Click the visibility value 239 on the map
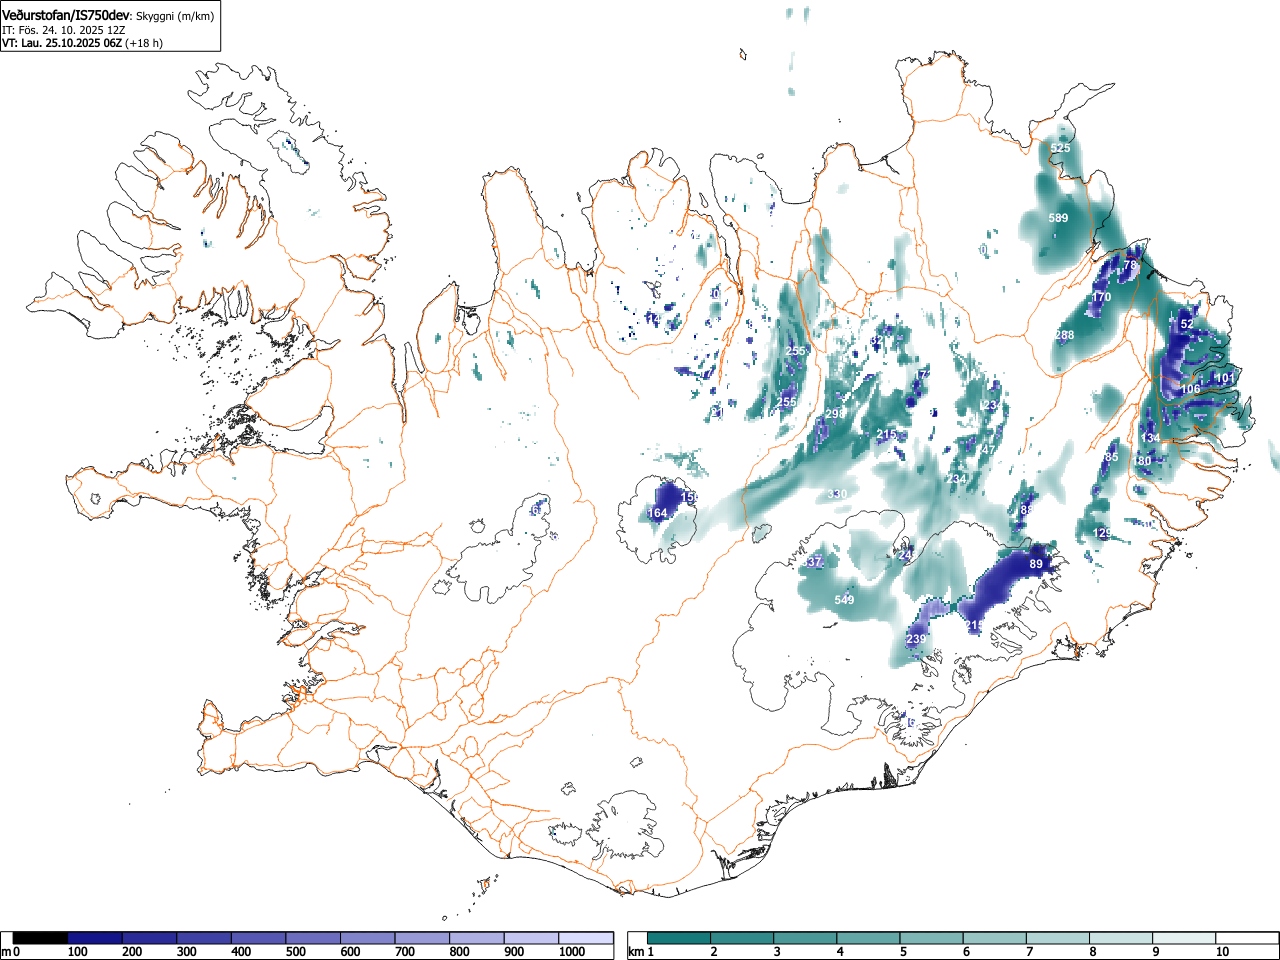The height and width of the screenshot is (960, 1280). [x=916, y=639]
